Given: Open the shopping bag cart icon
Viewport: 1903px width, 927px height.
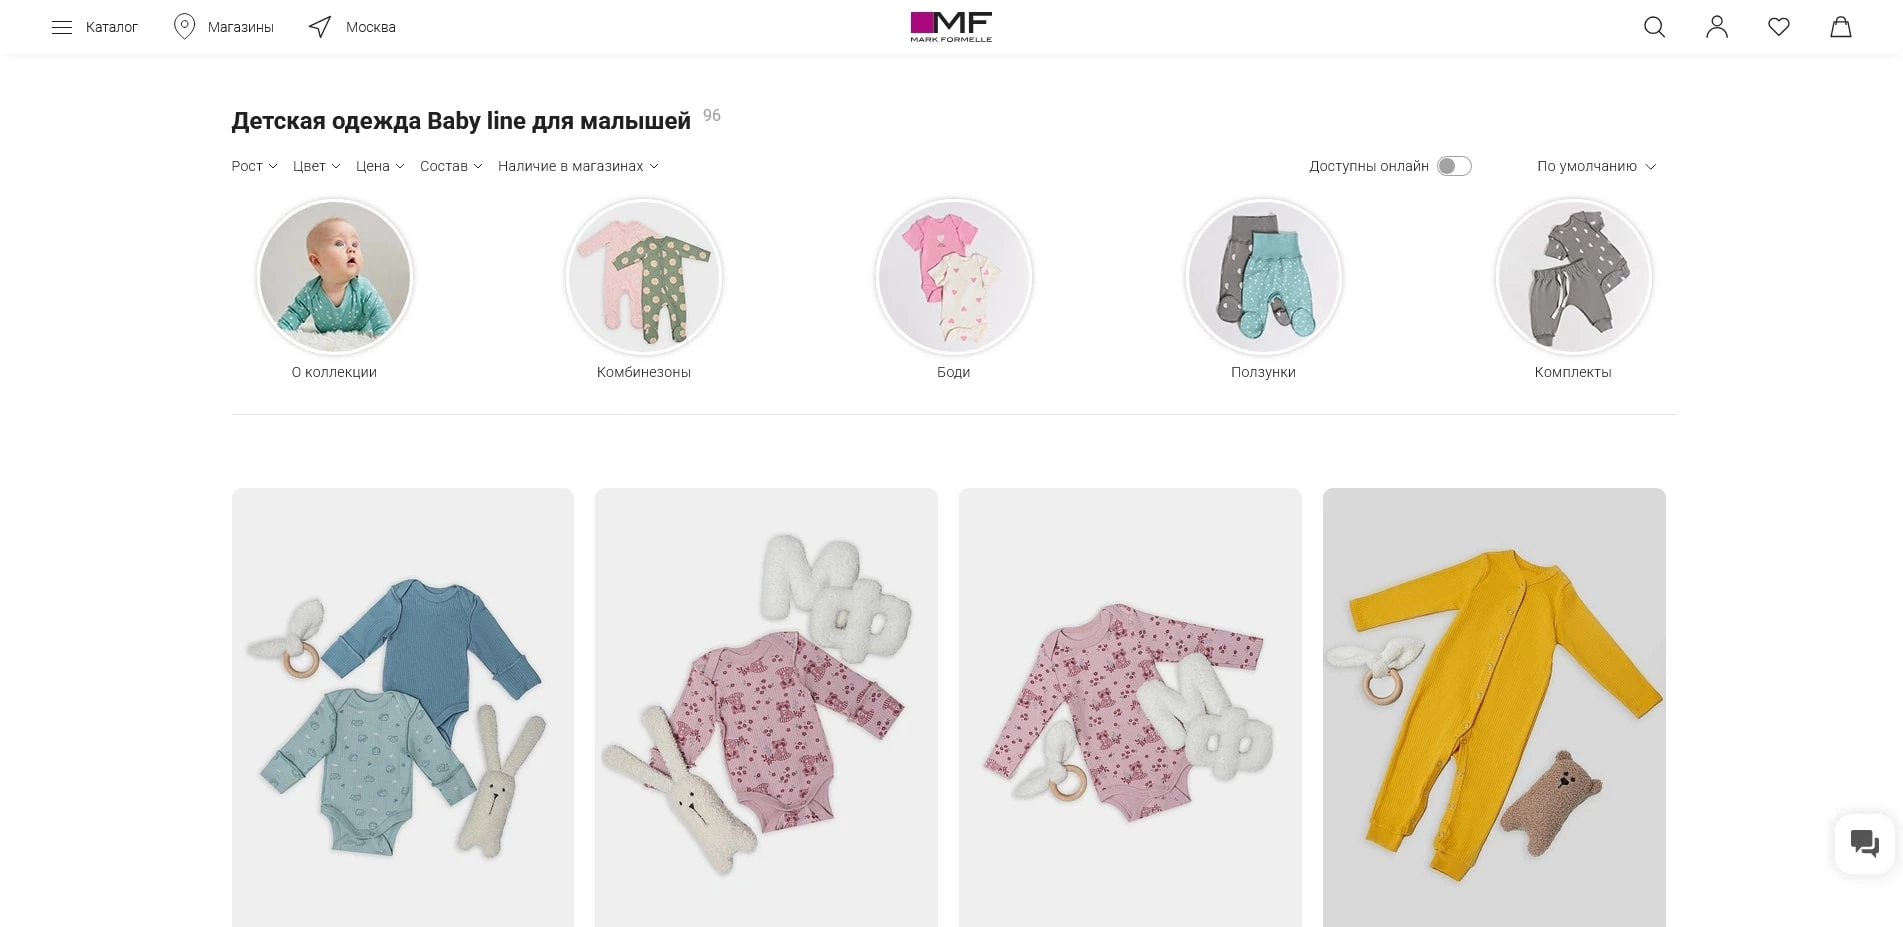Looking at the screenshot, I should click(1840, 27).
